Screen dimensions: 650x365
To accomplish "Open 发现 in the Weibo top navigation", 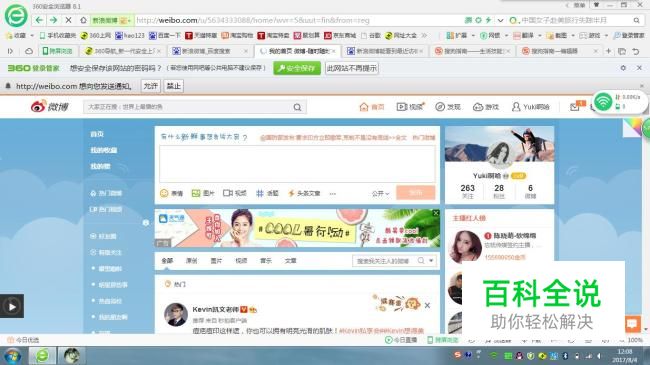I will click(448, 107).
